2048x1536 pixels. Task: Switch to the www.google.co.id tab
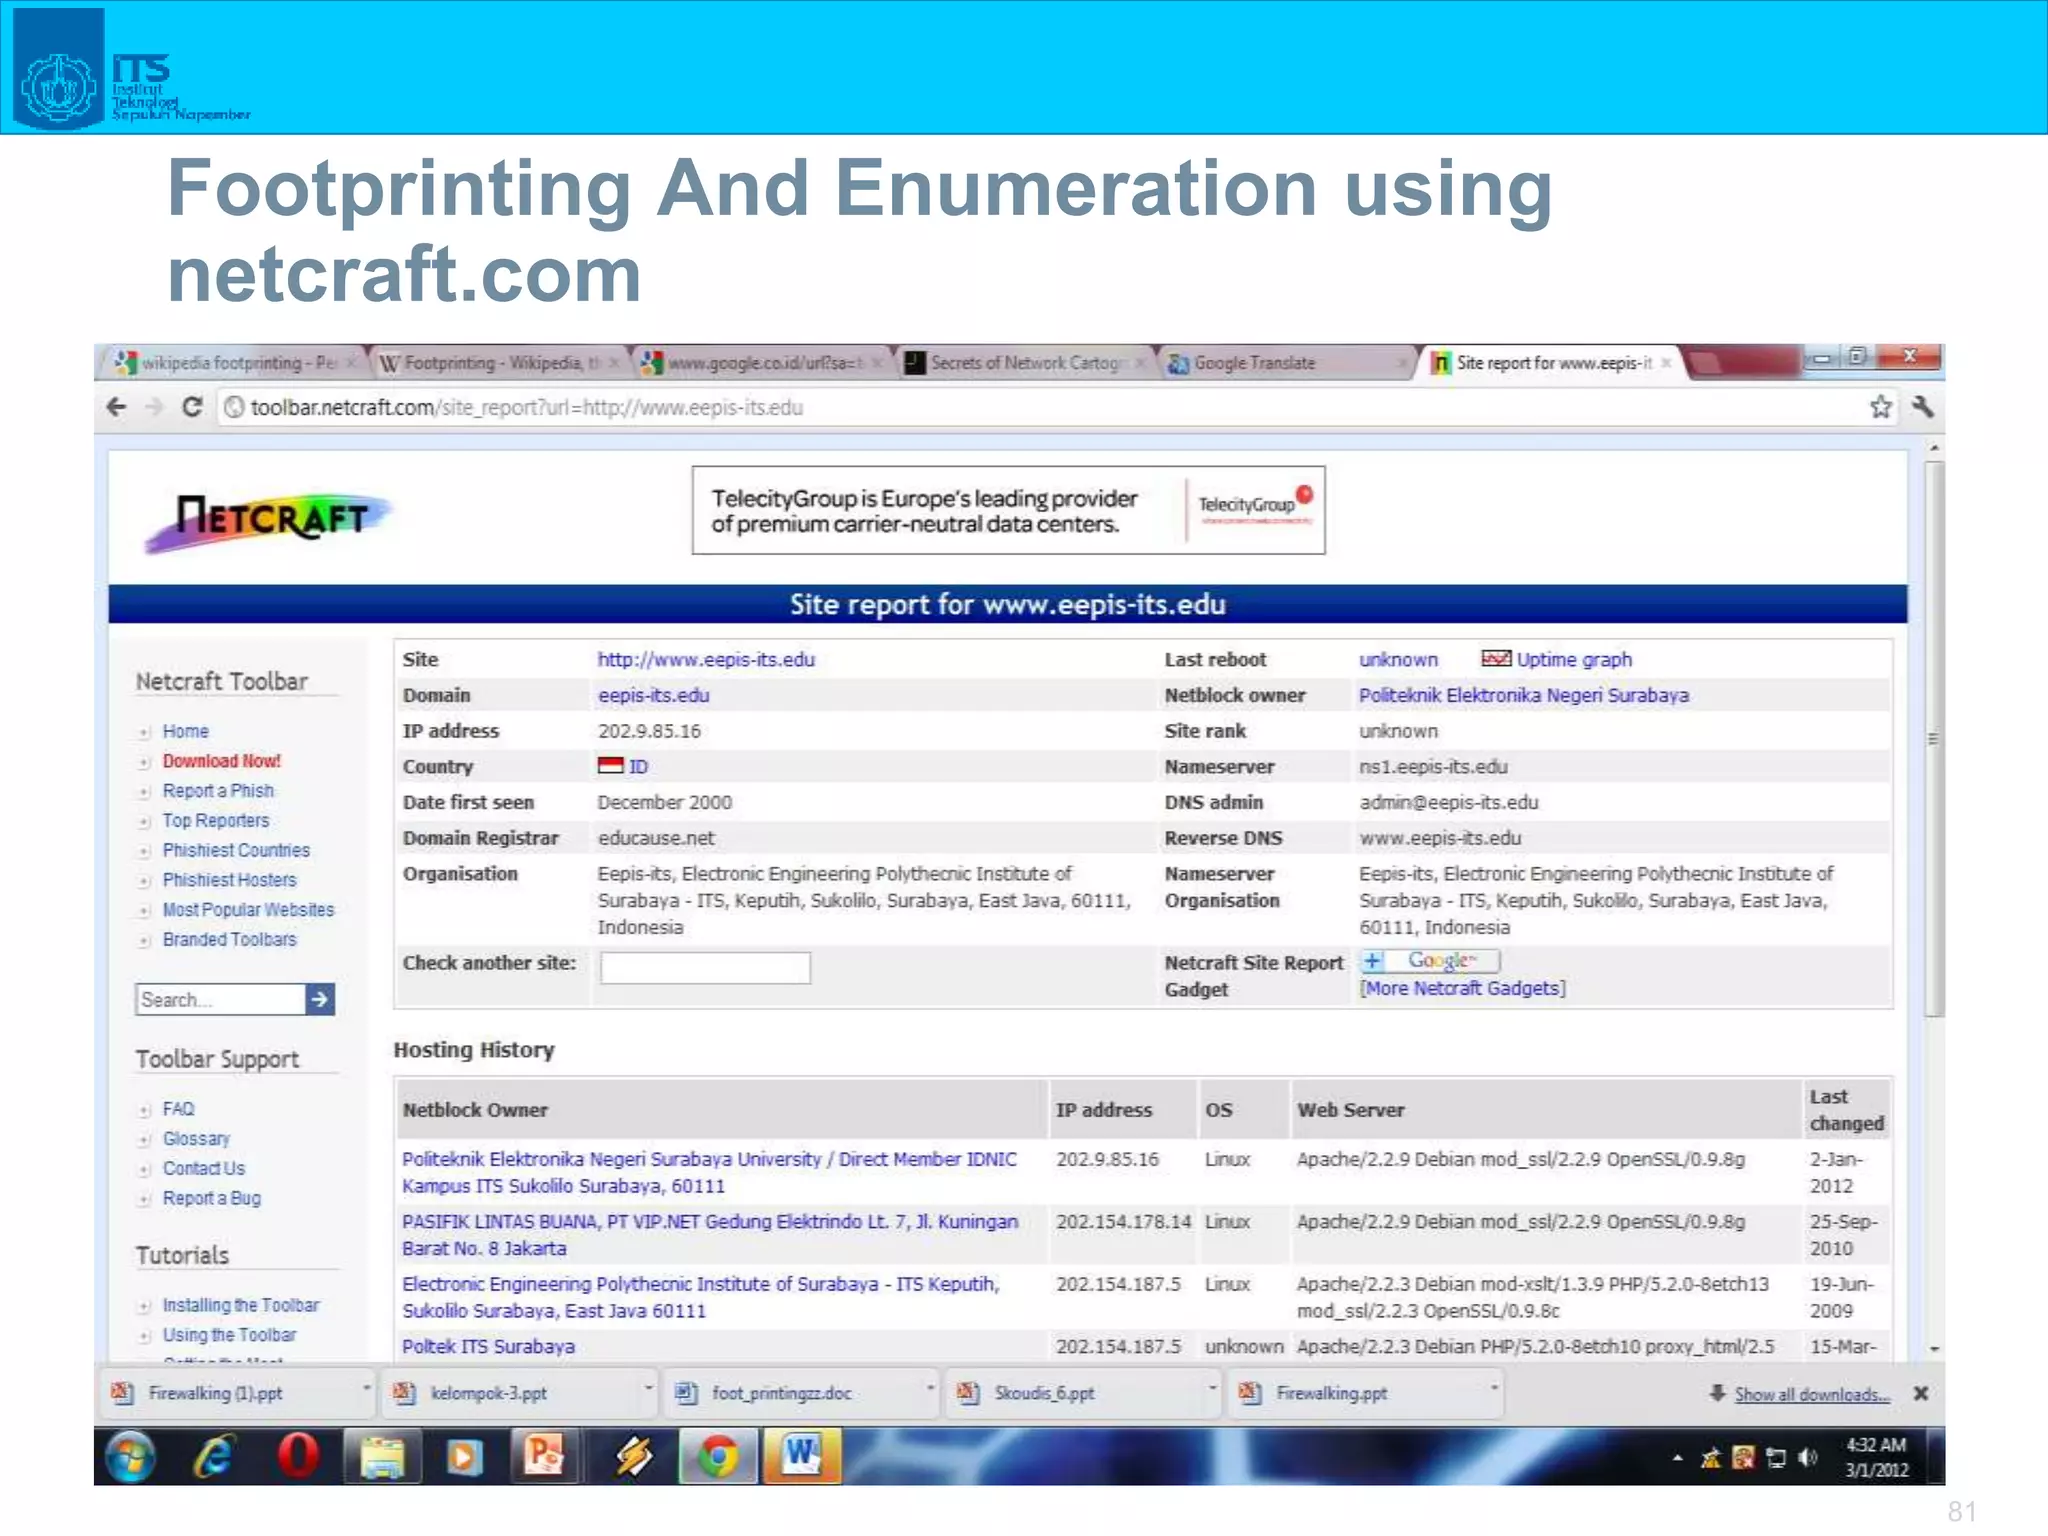(762, 363)
